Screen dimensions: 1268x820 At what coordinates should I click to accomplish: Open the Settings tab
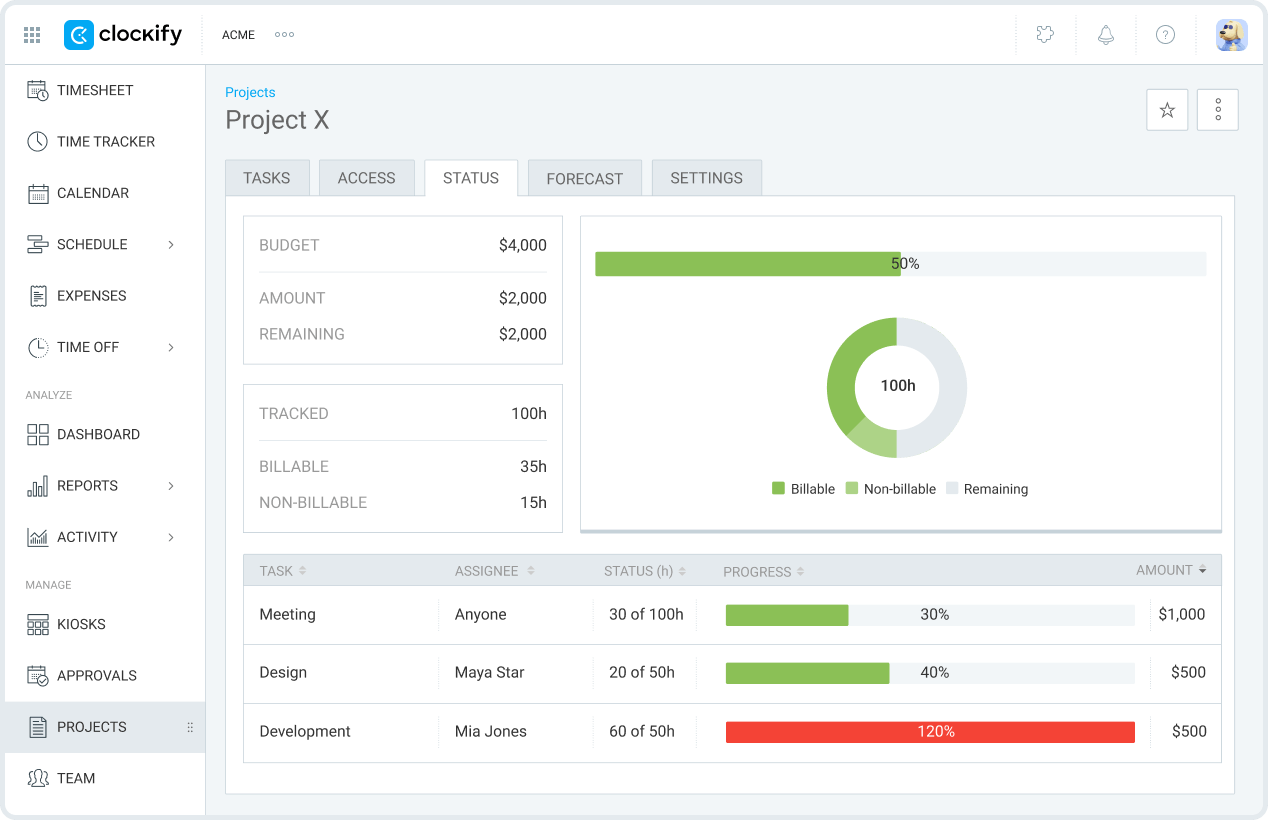[x=706, y=177]
